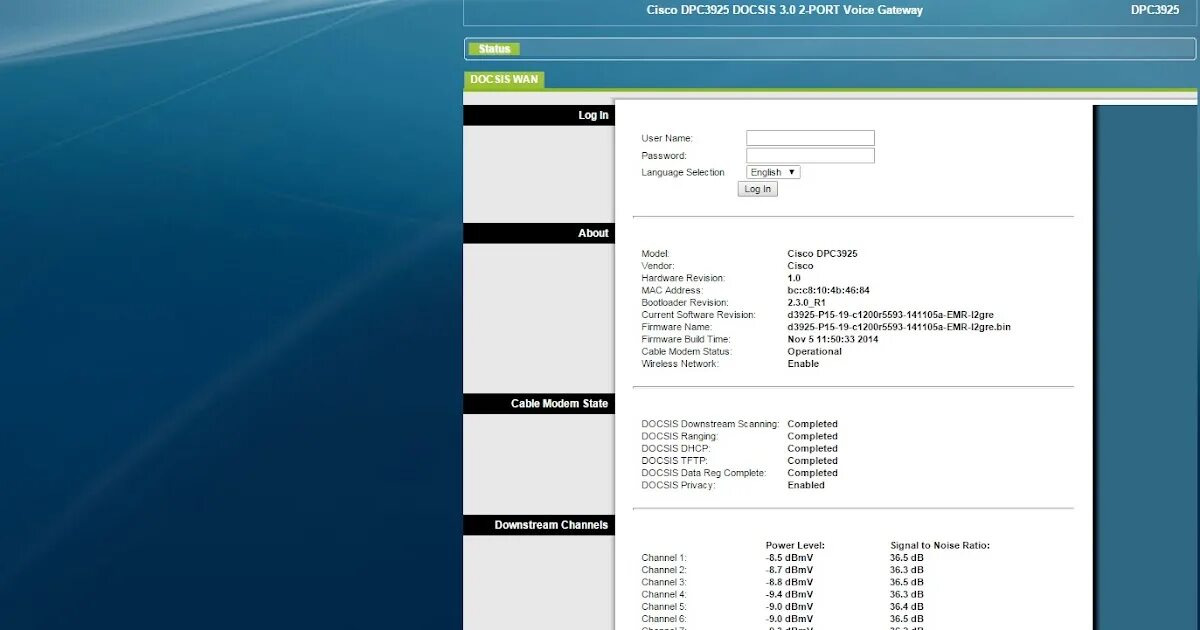1200x630 pixels.
Task: Click the Password input field
Action: 810,155
